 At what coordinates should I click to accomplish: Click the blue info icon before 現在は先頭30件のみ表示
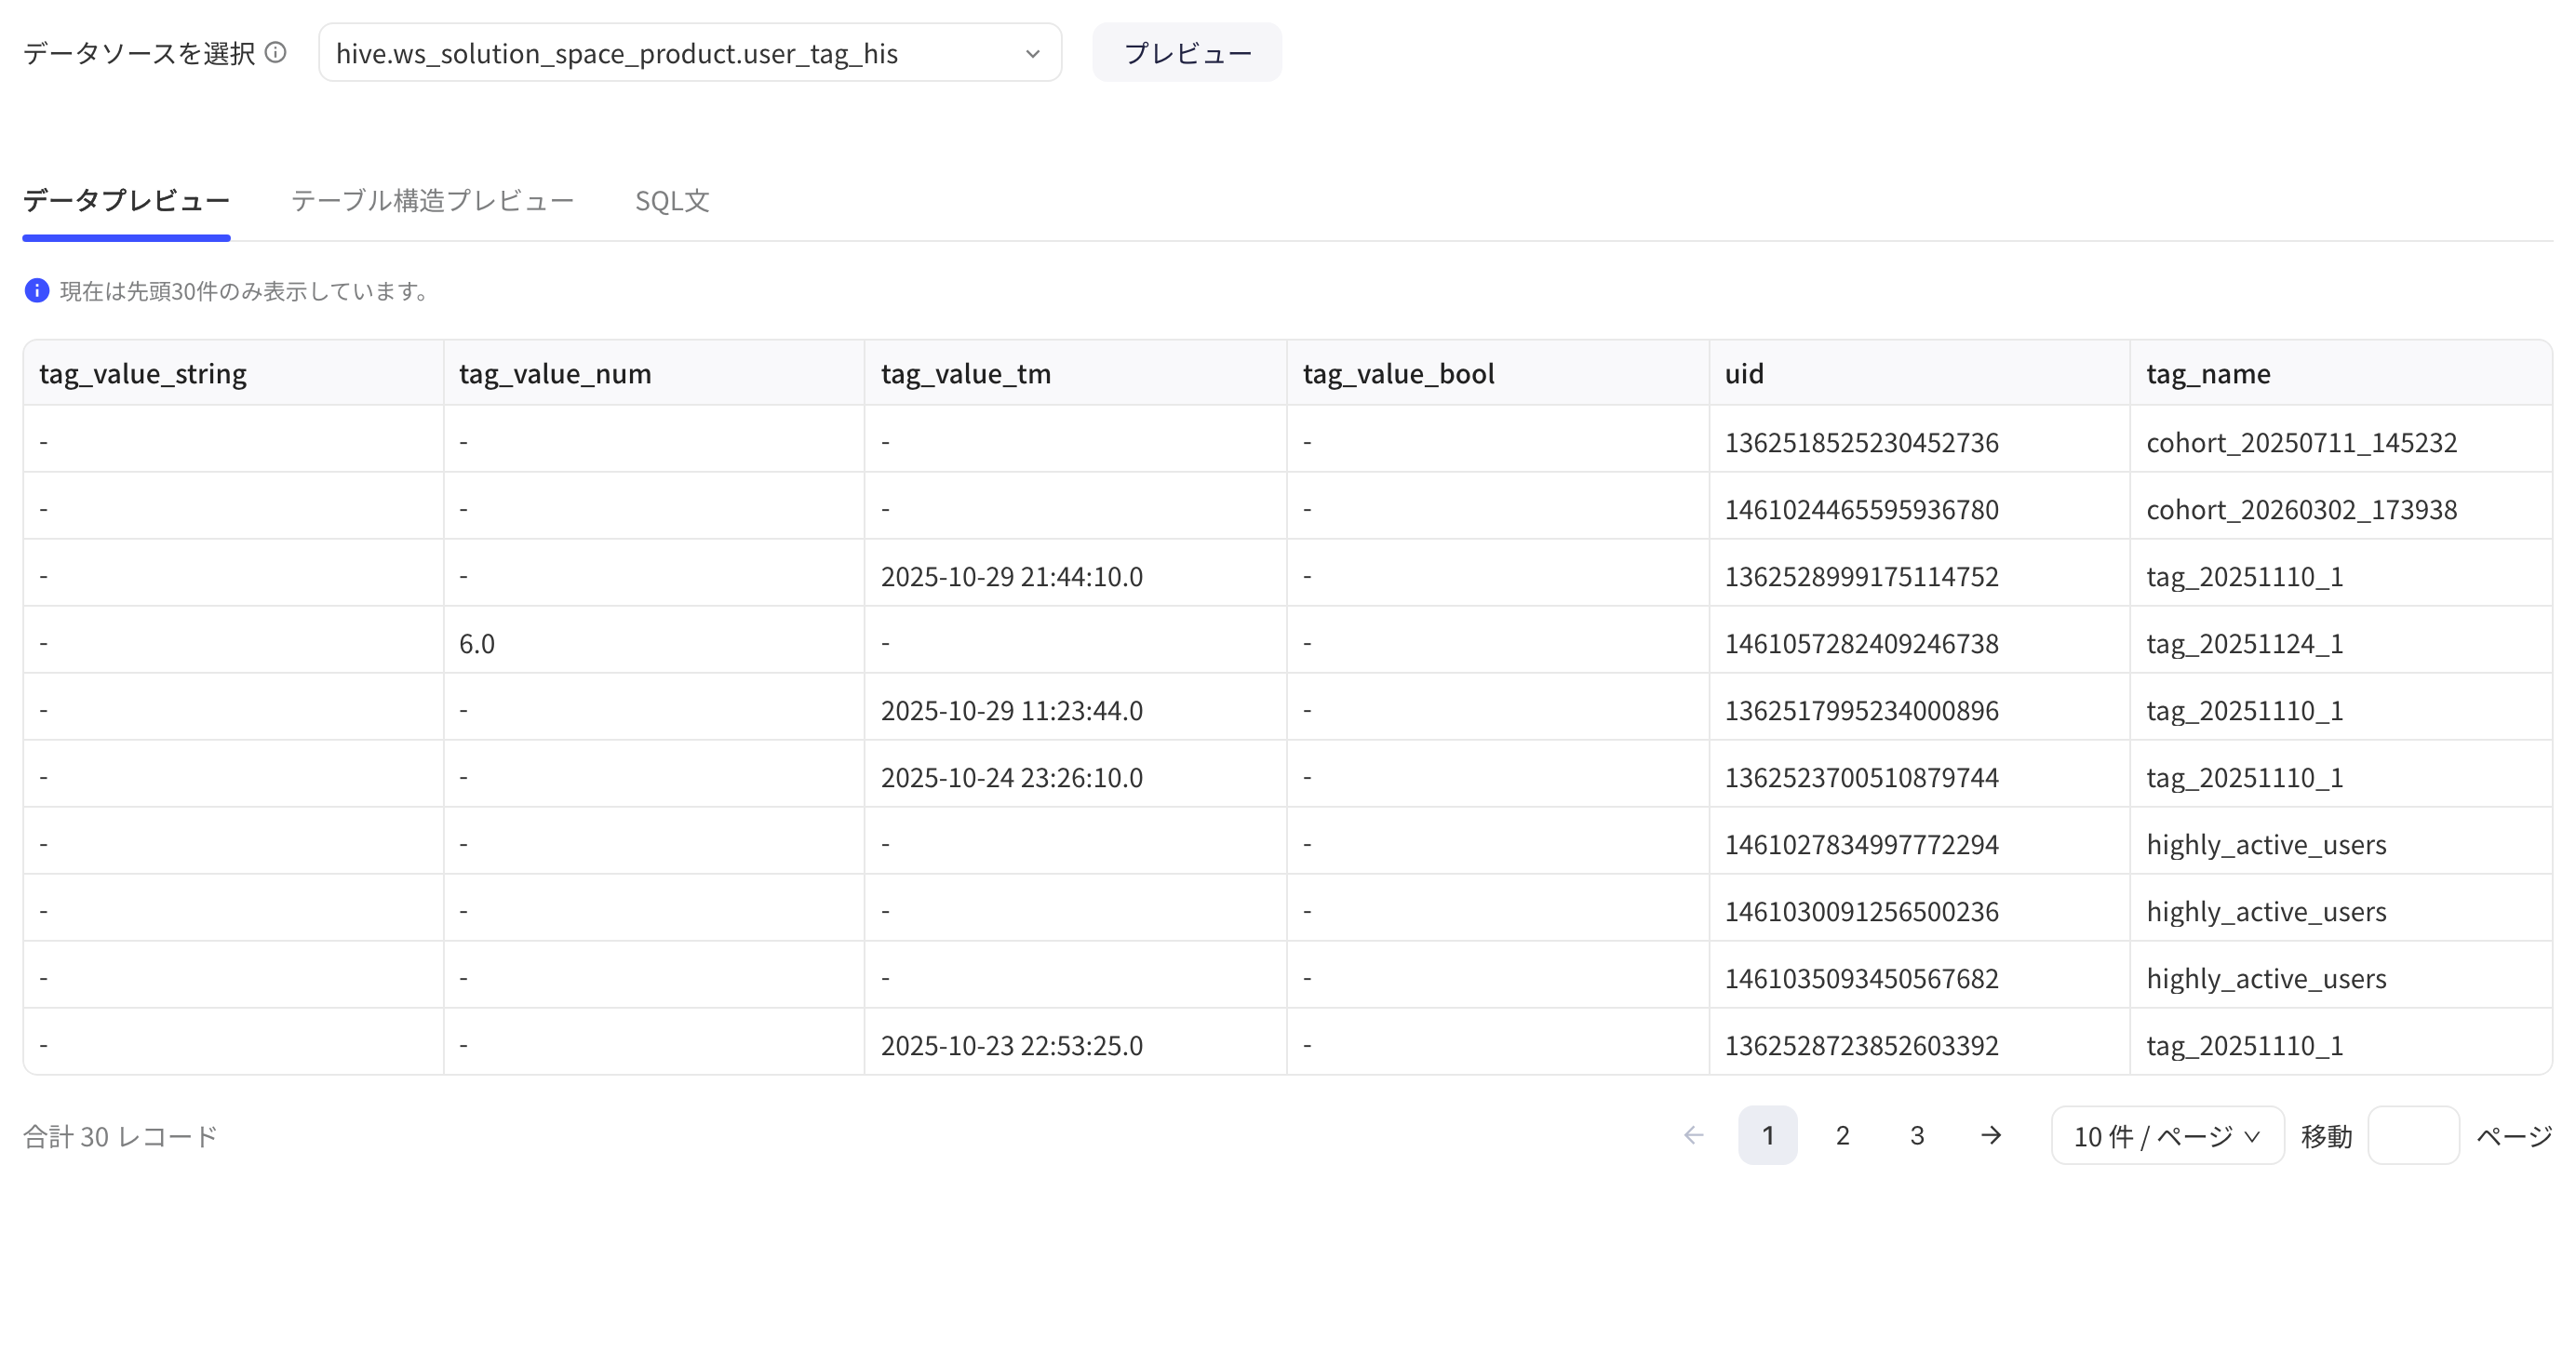click(37, 291)
